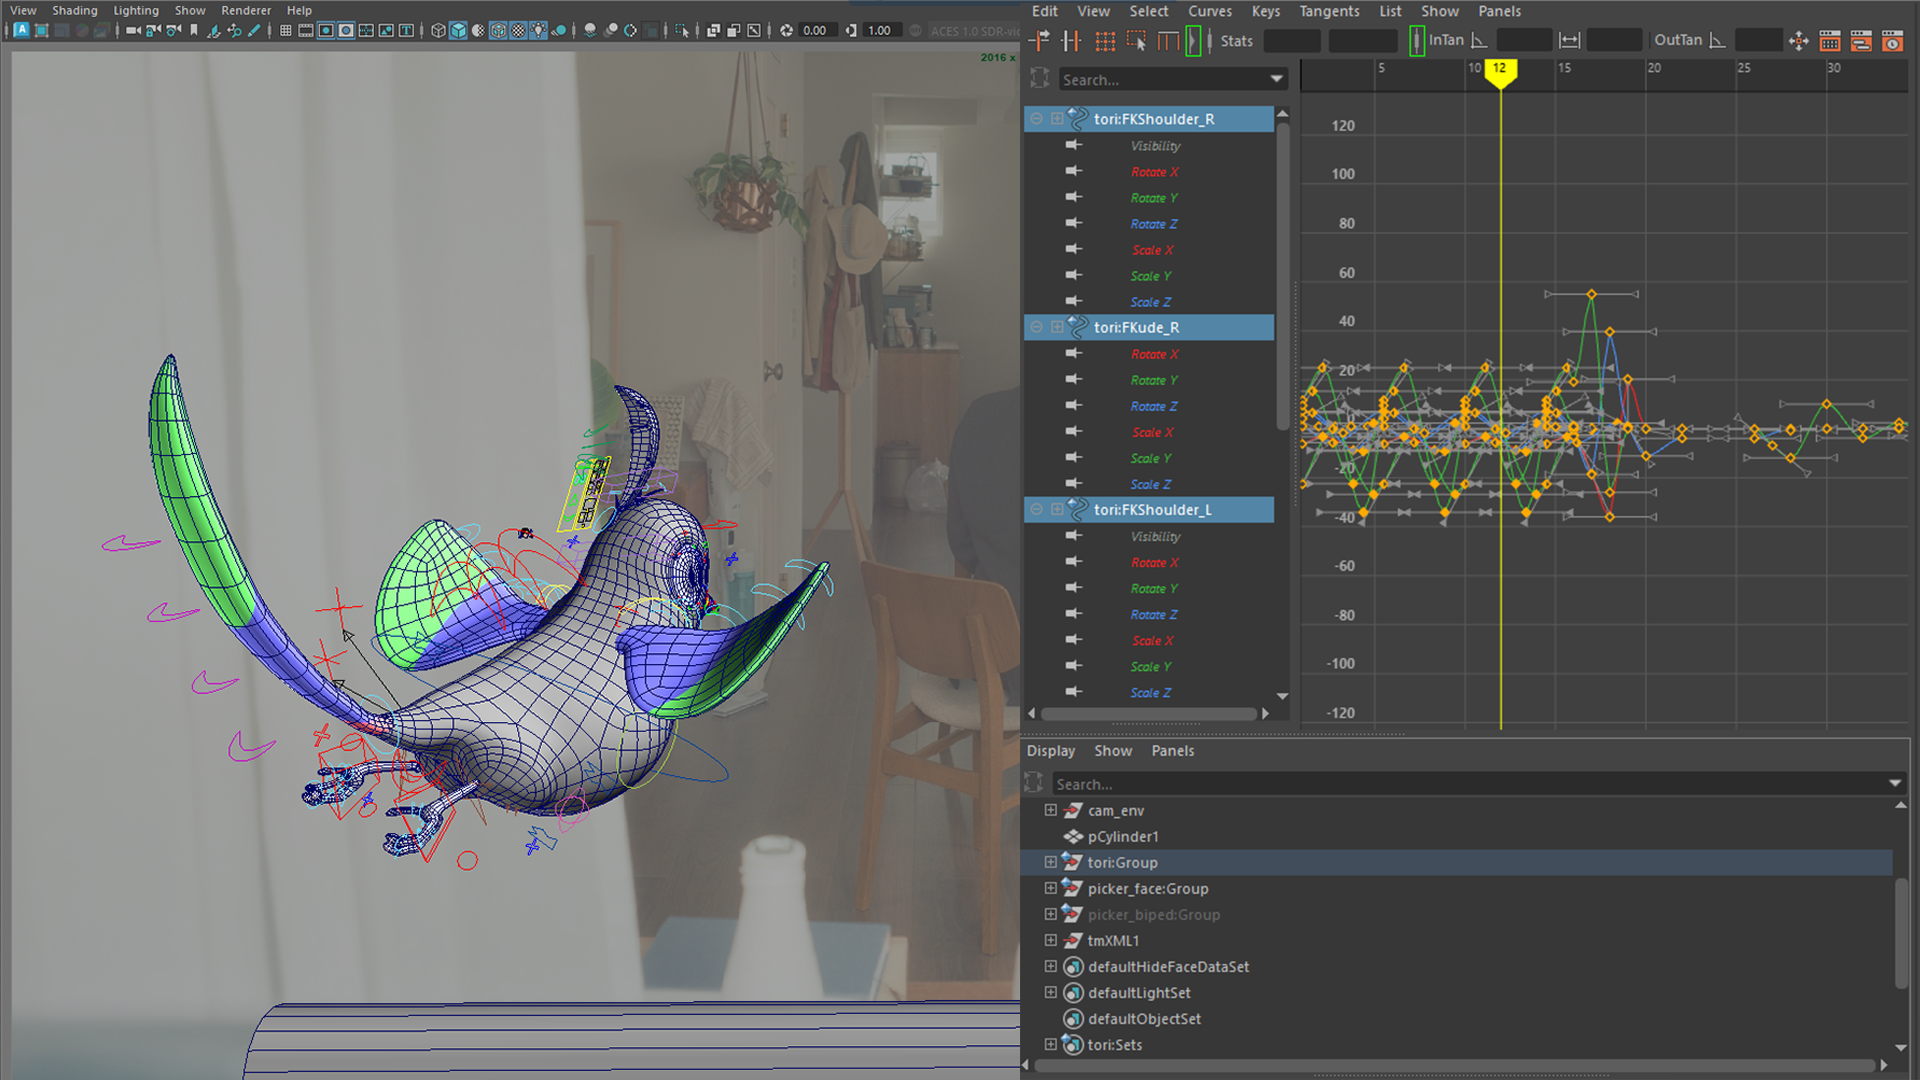The height and width of the screenshot is (1080, 1920).
Task: Select the picker_face:Group outliner entry
Action: (x=1147, y=888)
